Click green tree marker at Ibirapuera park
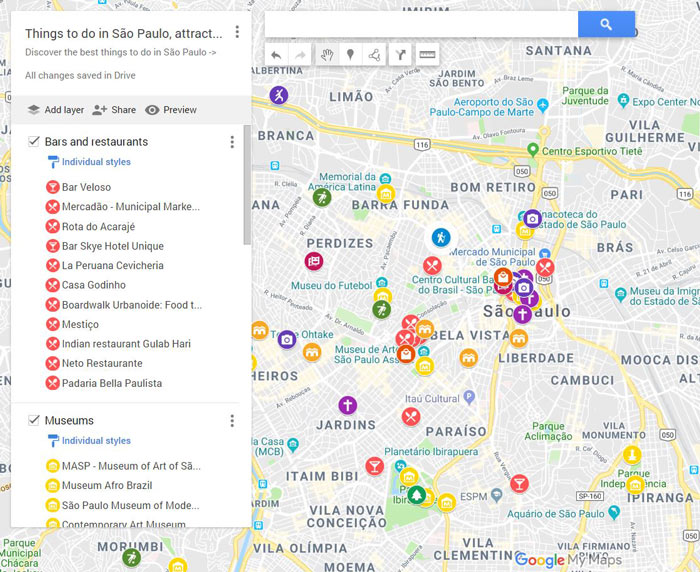 pyautogui.click(x=417, y=495)
